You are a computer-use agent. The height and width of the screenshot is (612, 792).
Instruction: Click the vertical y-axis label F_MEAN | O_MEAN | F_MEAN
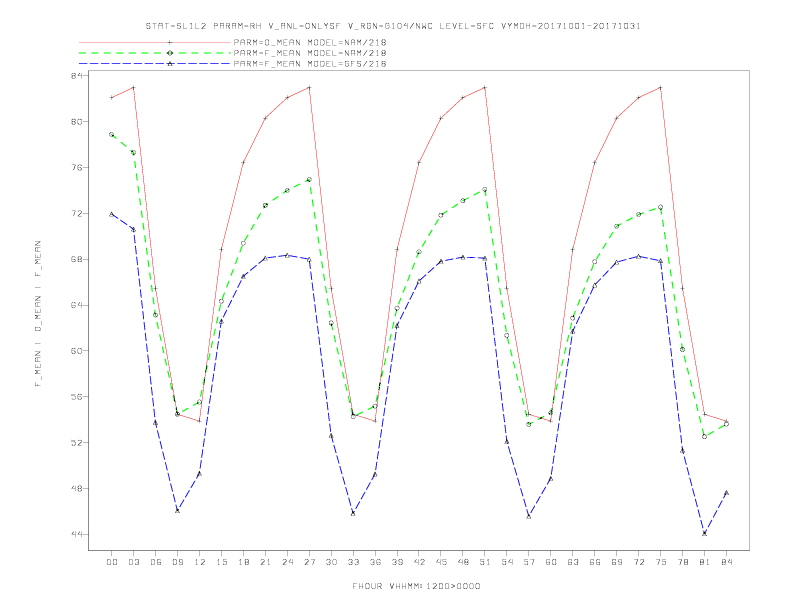tap(38, 314)
